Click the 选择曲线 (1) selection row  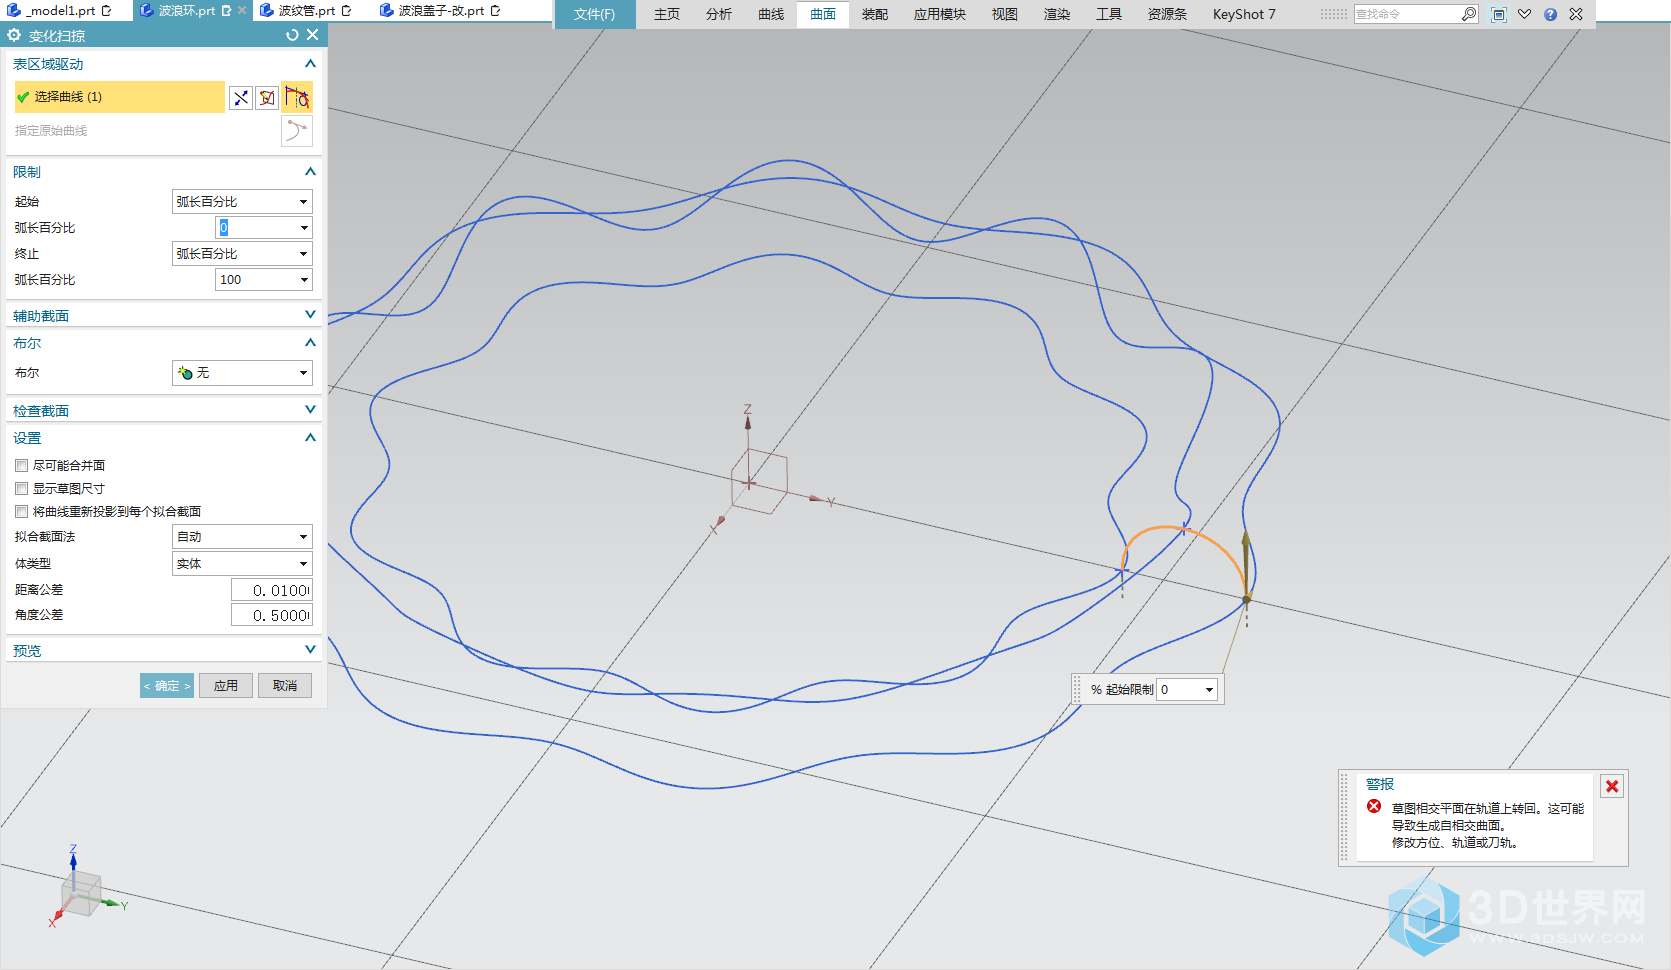coord(119,97)
